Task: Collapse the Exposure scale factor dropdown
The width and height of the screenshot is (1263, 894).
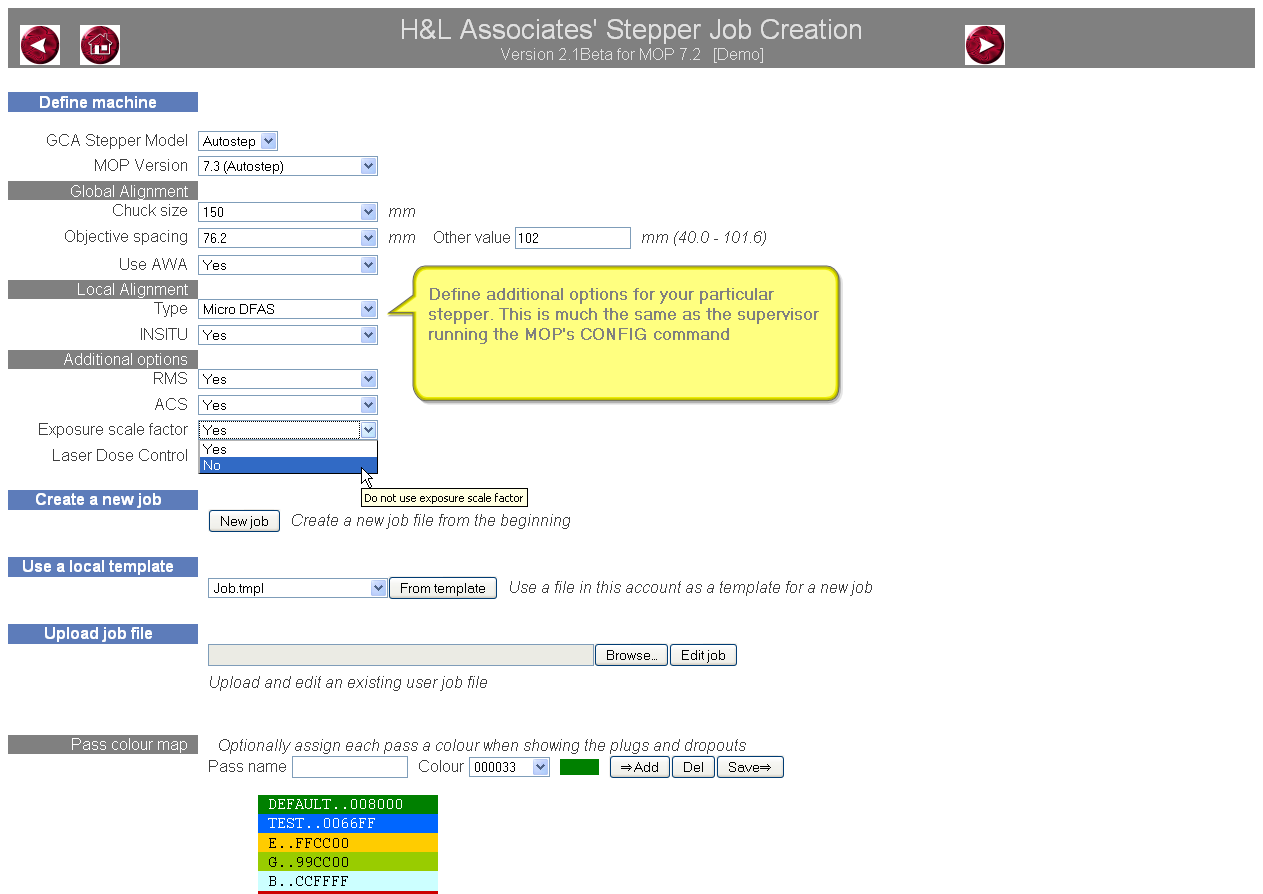Action: coord(288,430)
